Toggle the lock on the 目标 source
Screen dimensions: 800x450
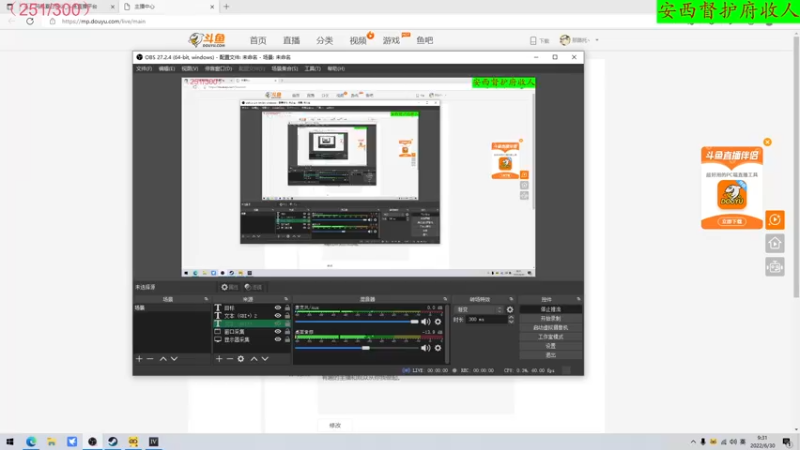click(287, 308)
